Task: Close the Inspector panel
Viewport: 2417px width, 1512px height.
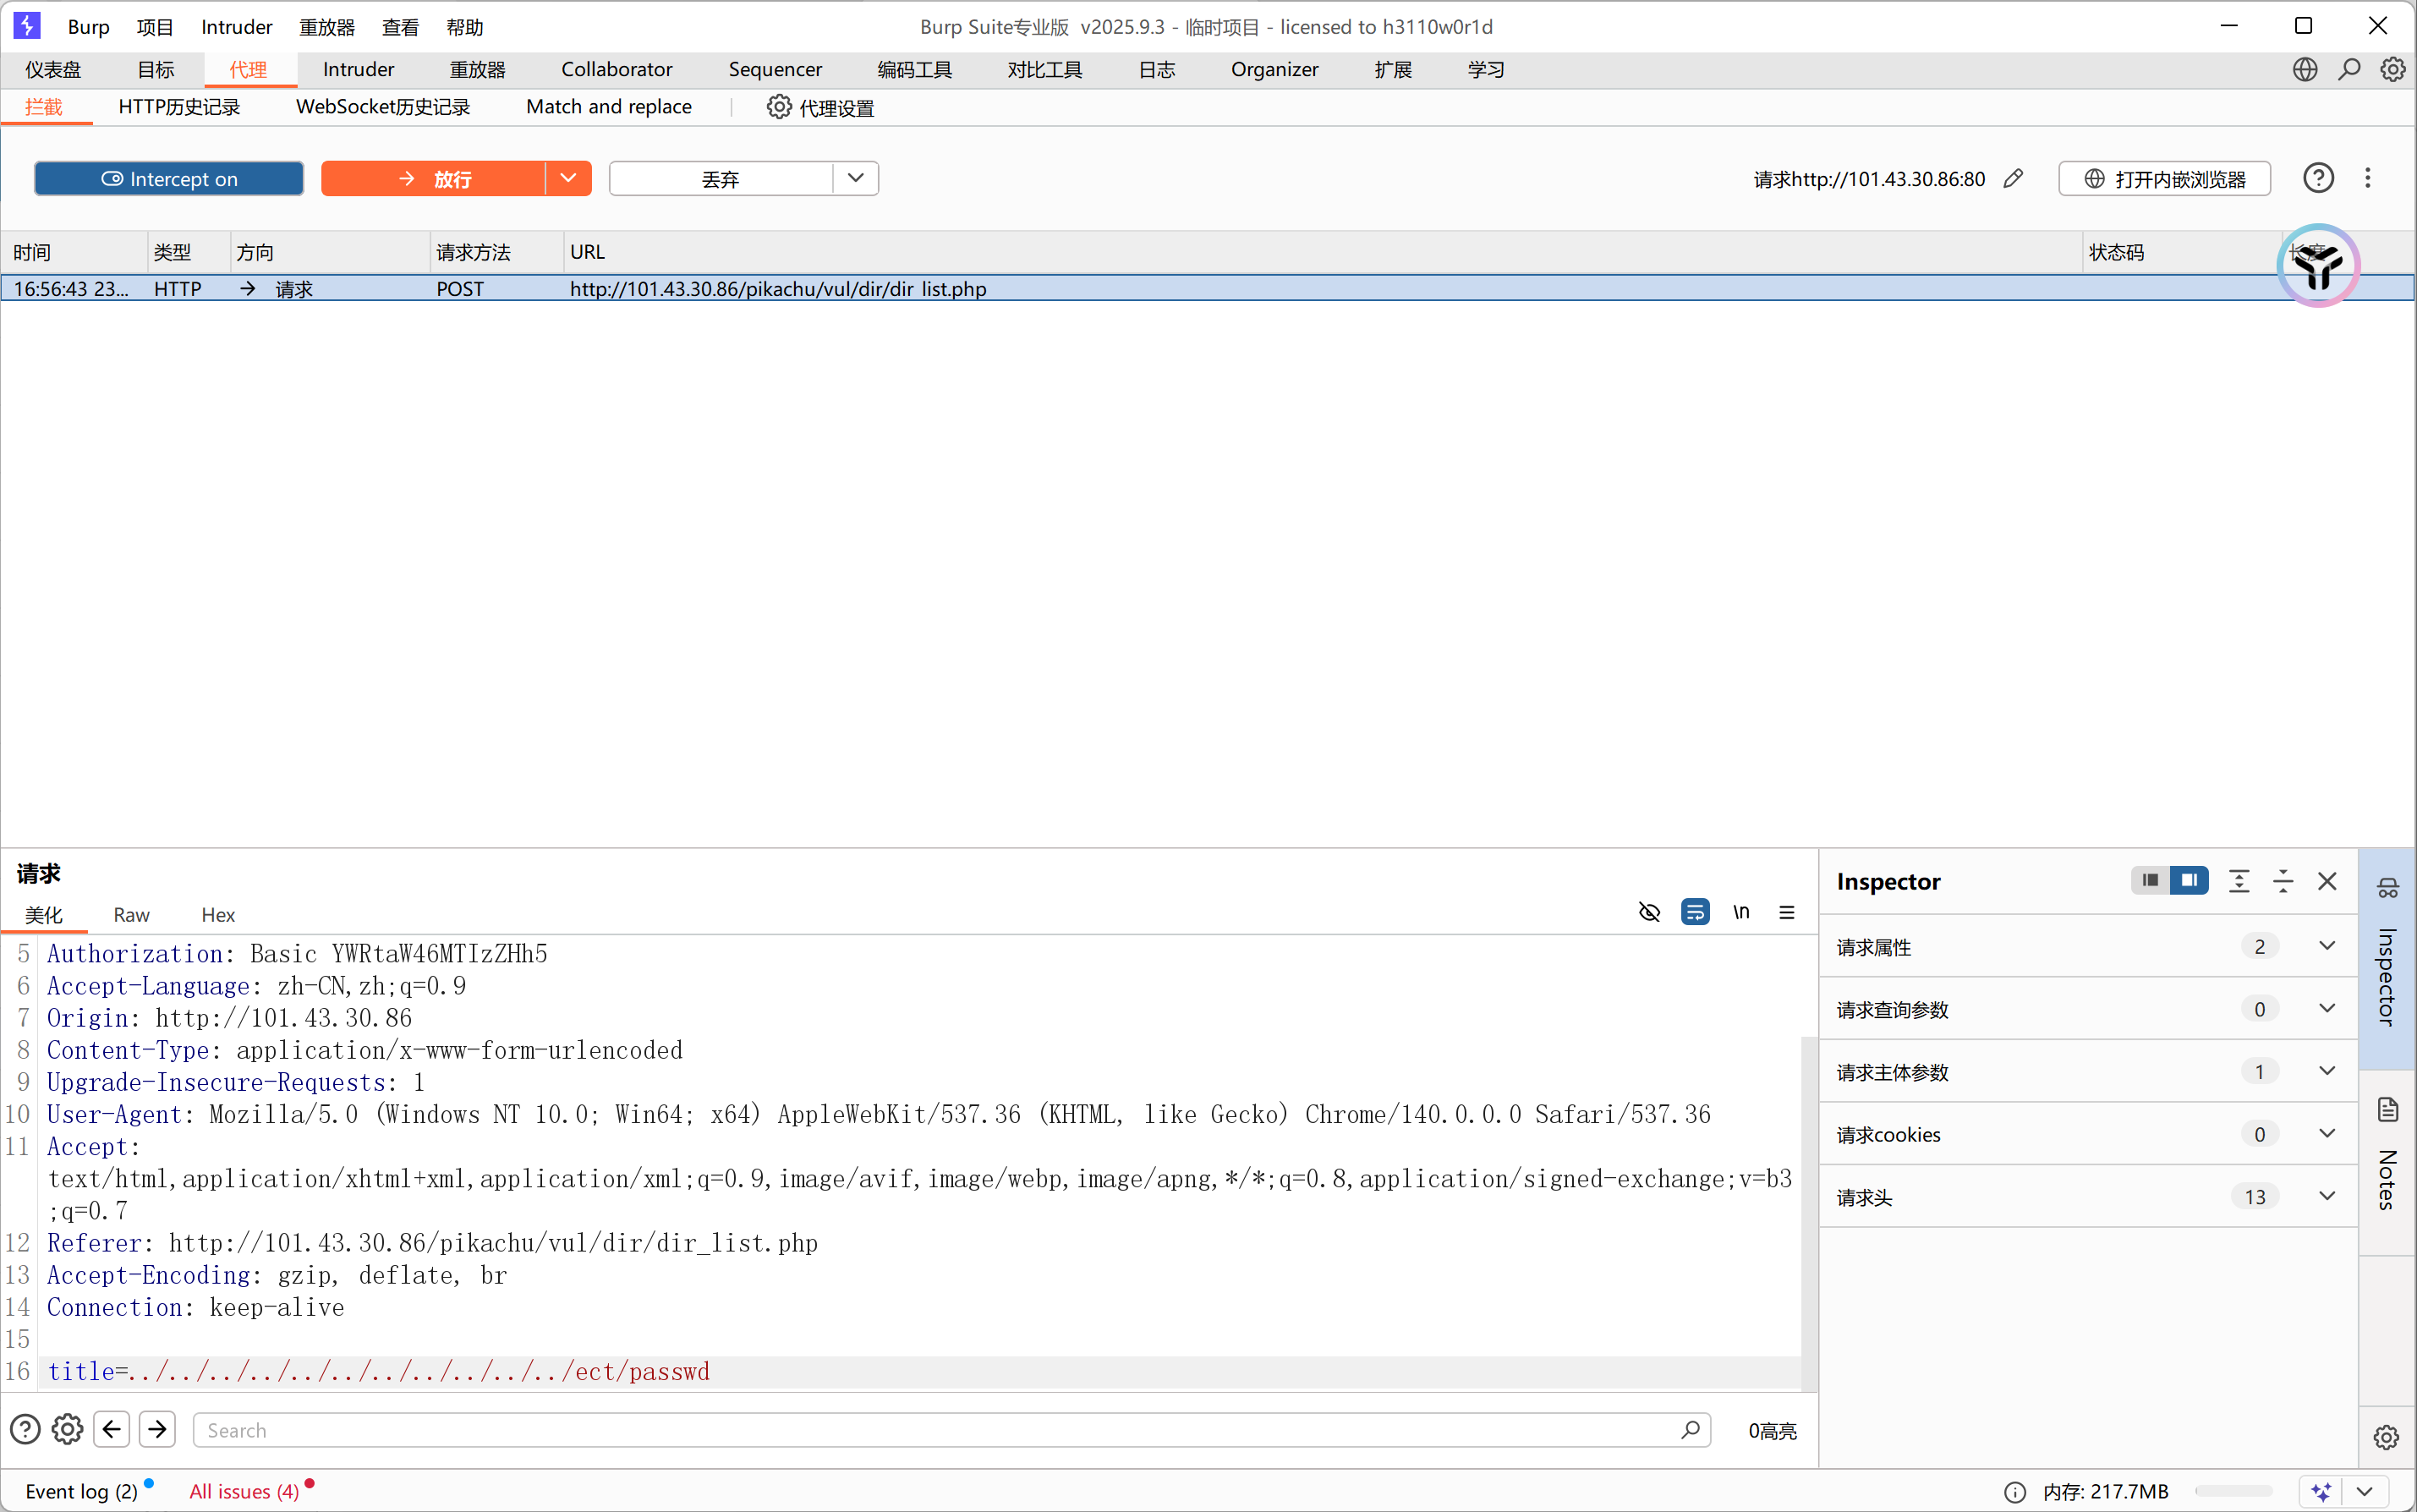Action: coord(2327,881)
